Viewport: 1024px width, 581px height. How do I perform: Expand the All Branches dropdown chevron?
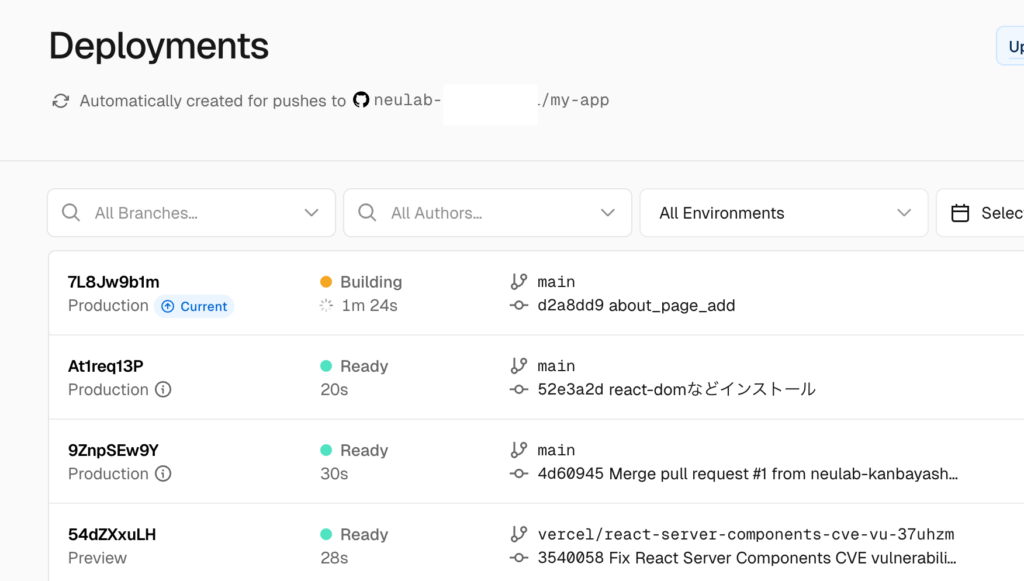tap(311, 213)
